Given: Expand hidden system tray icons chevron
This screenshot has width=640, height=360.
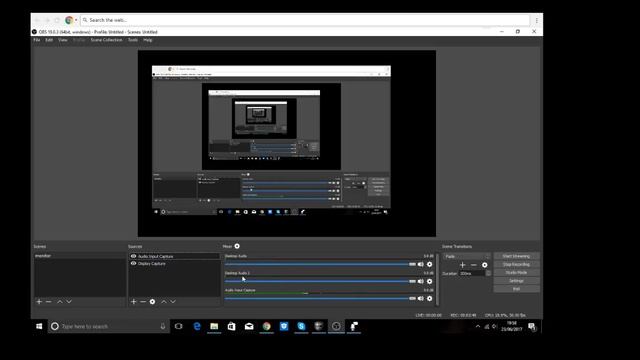Looking at the screenshot, I should click(x=478, y=326).
